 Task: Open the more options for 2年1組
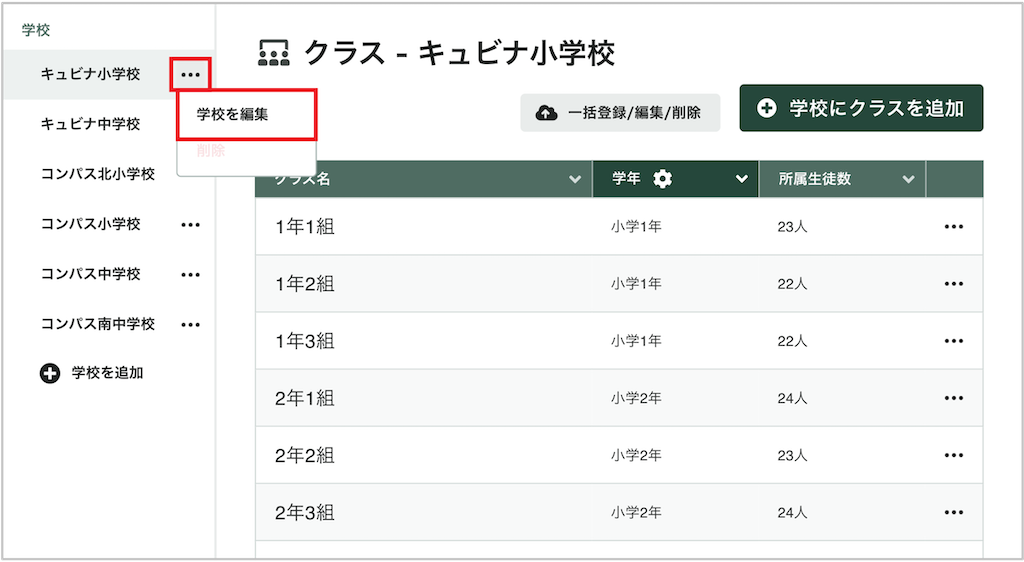[953, 398]
